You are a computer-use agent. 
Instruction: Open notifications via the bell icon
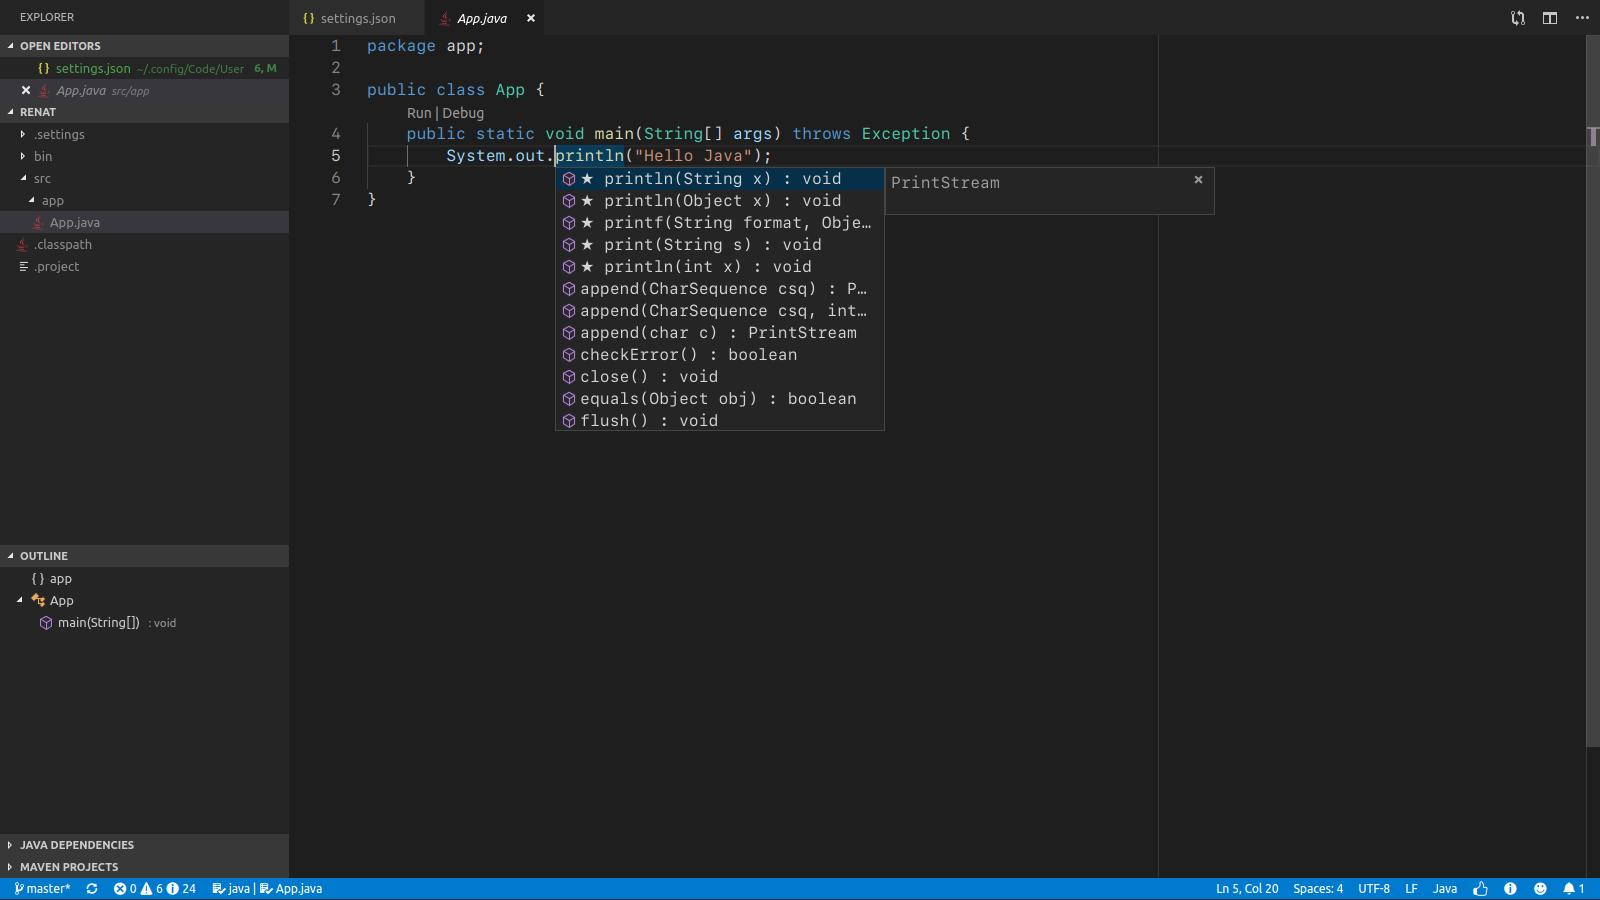(x=1568, y=888)
